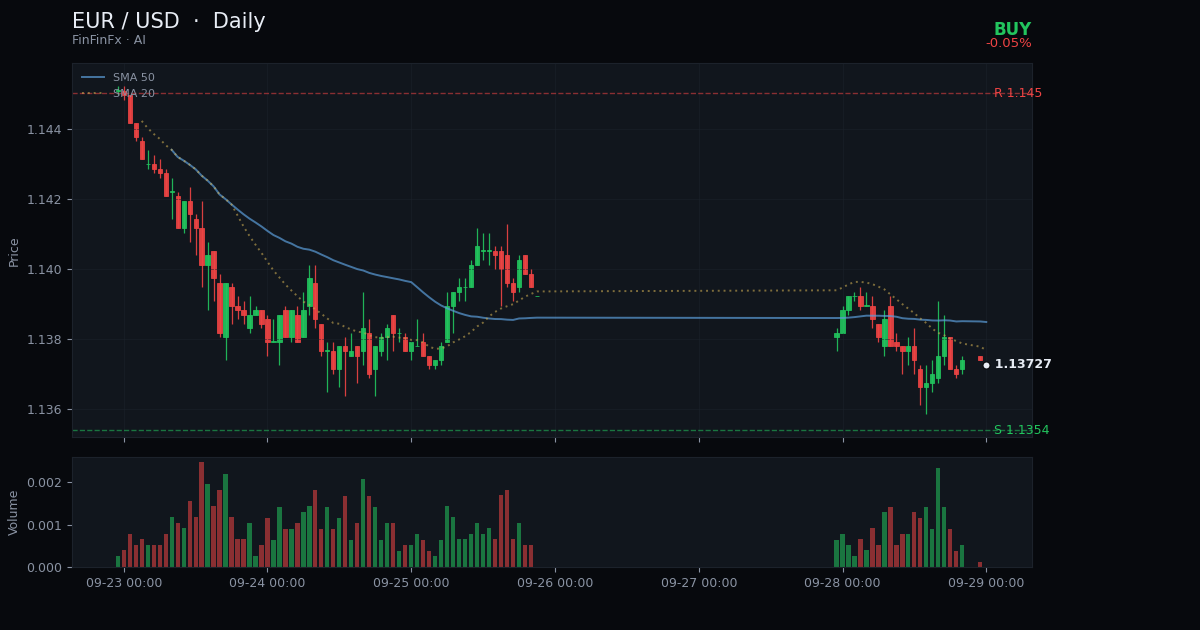Viewport: 1200px width, 630px height.
Task: Click the 09-25 00:00 date label
Action: click(411, 583)
